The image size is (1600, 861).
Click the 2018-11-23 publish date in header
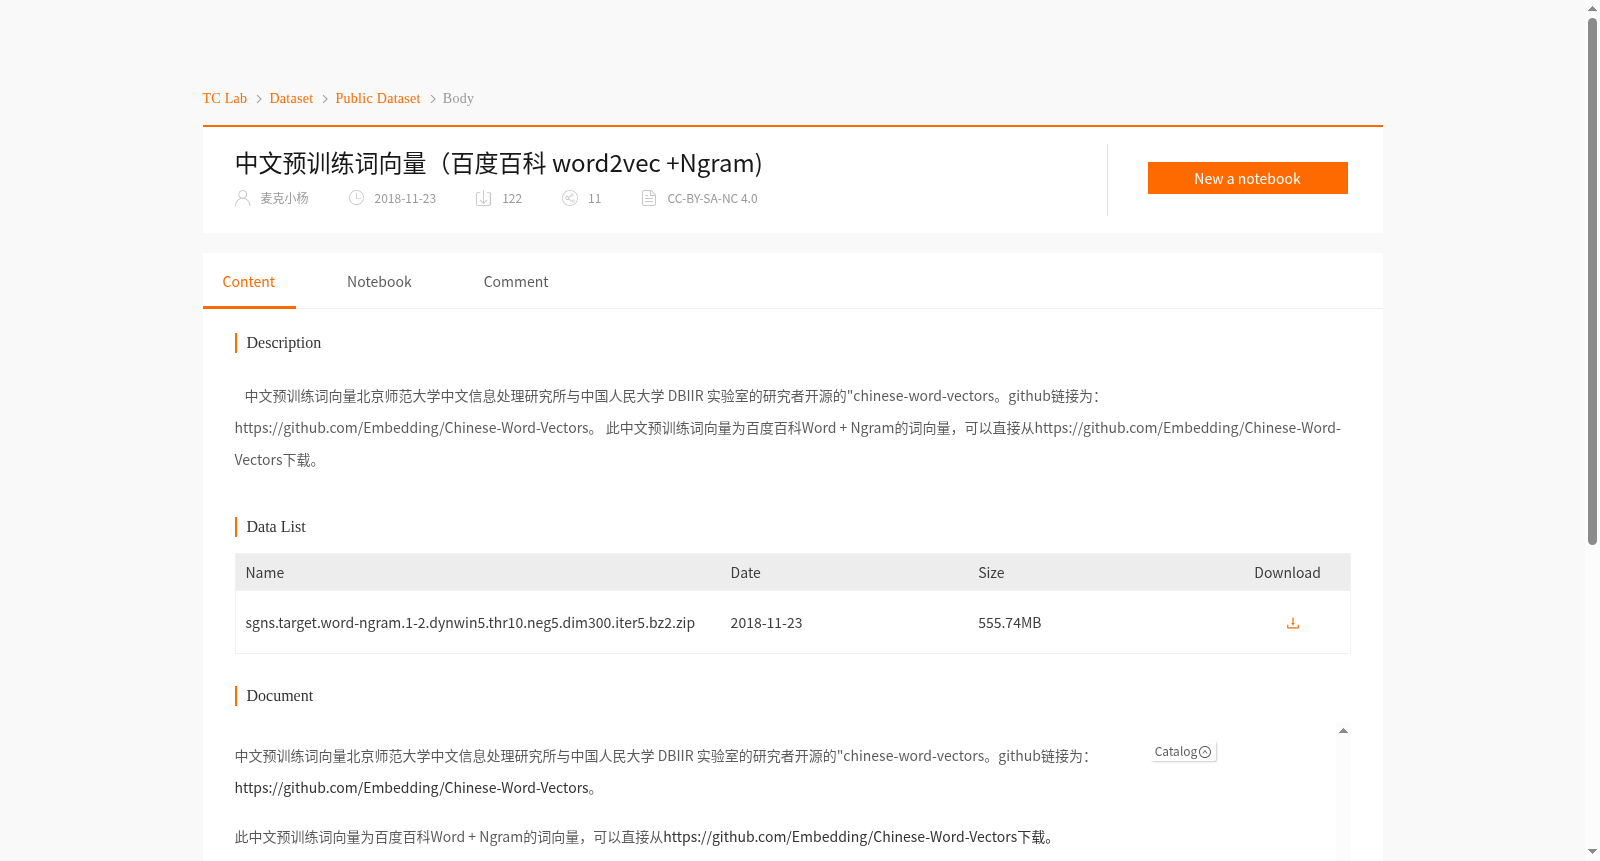pos(405,198)
